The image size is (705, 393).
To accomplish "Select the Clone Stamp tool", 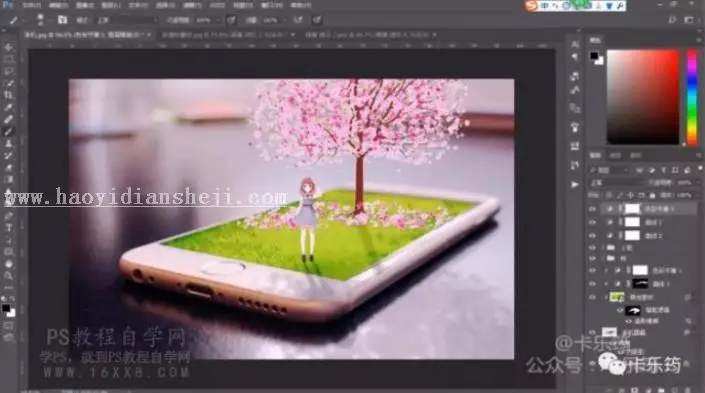I will point(9,144).
